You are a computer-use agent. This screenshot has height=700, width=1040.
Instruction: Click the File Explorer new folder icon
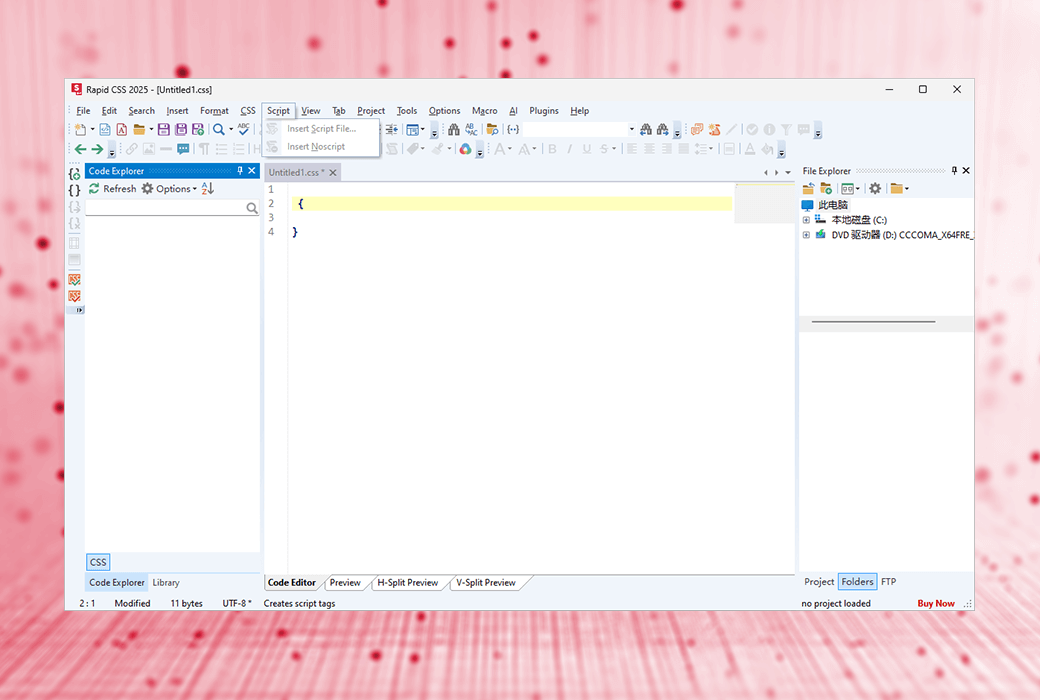[826, 188]
